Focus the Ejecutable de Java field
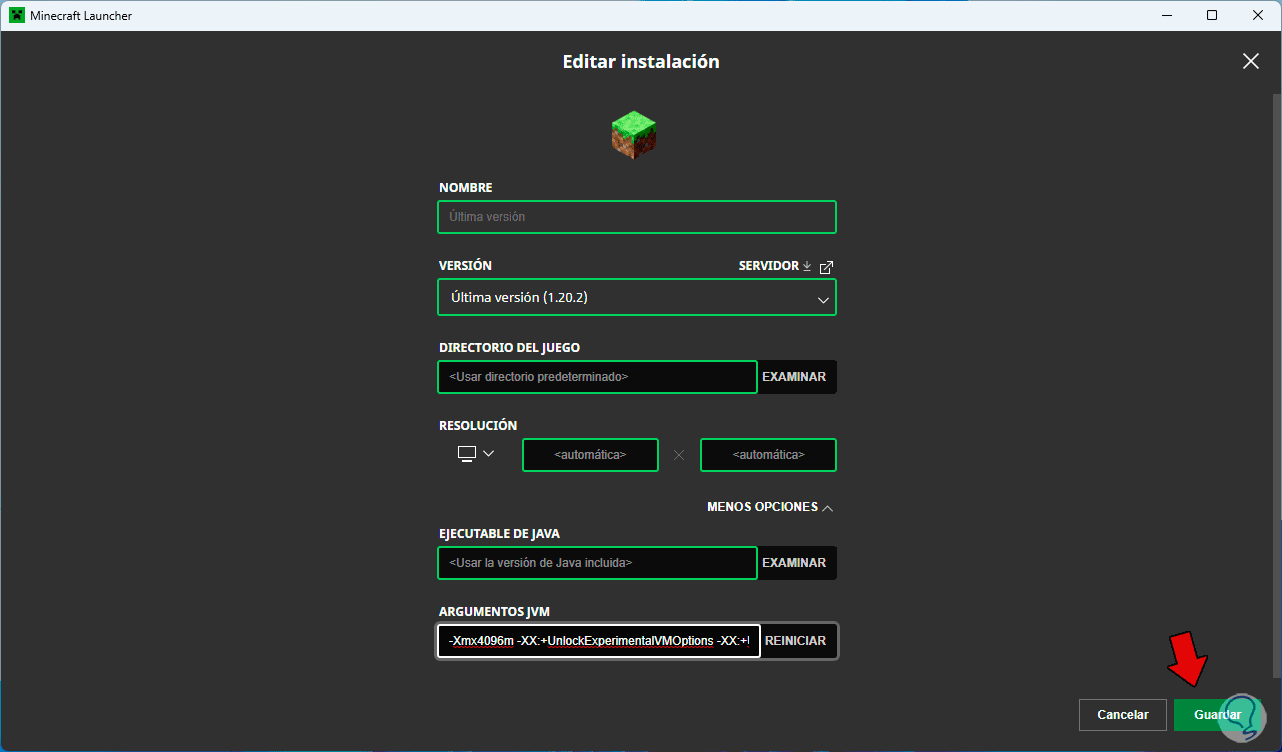Screen dimensions: 1282x752 point(598,563)
